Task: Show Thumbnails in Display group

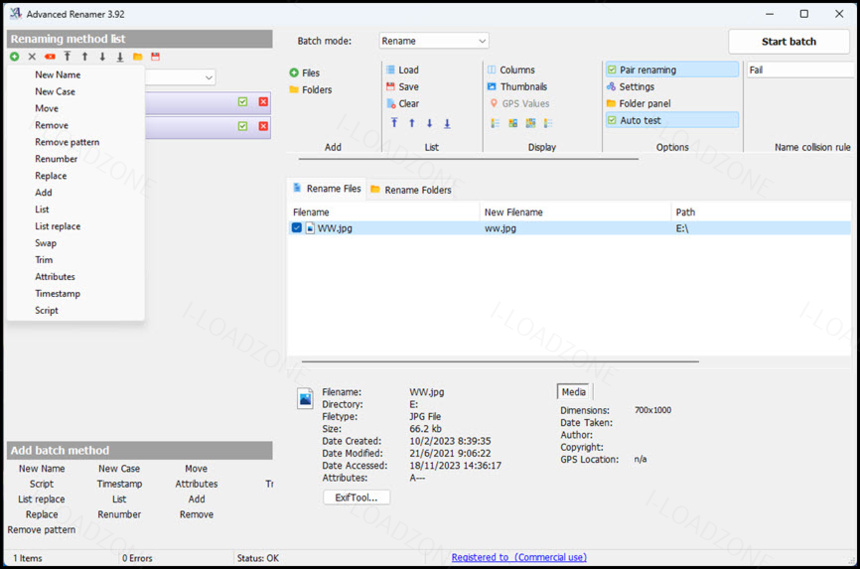Action: tap(517, 87)
